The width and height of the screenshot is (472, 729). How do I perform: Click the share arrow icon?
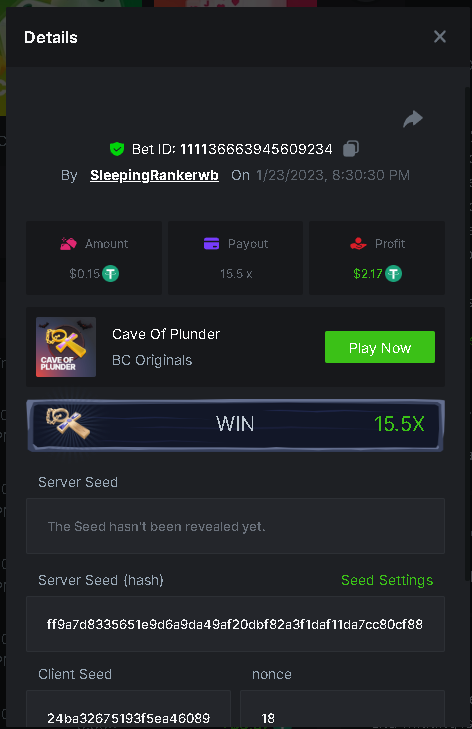coord(412,119)
